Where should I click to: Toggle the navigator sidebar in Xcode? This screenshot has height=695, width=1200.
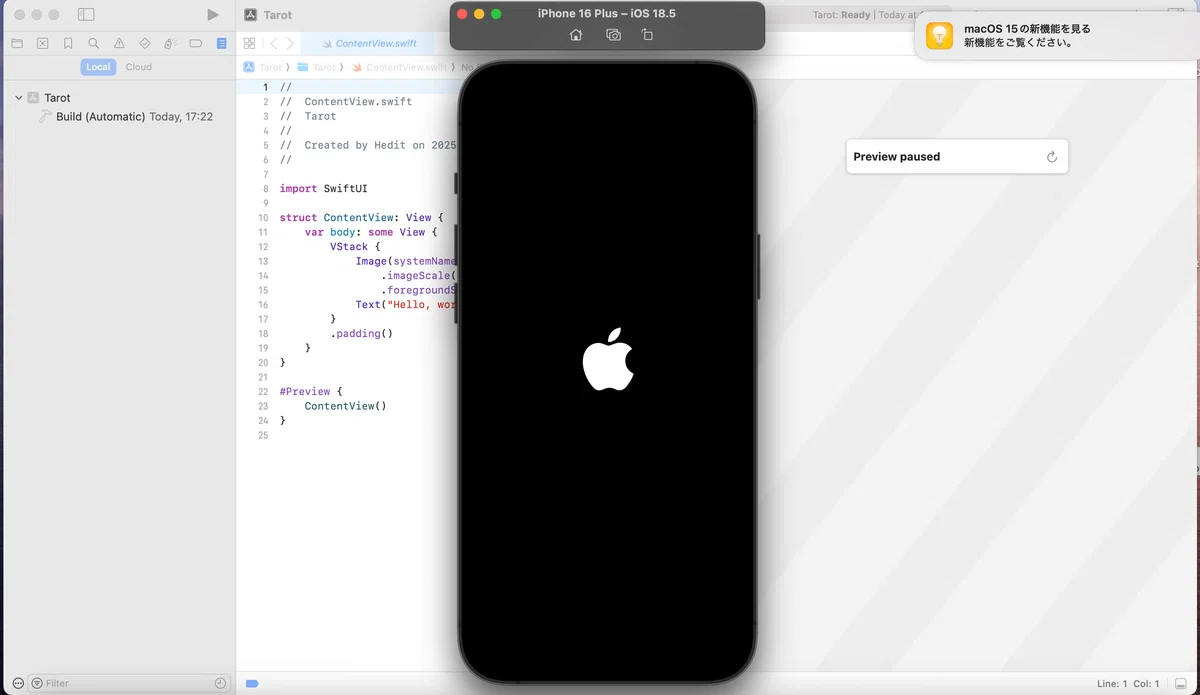point(86,15)
